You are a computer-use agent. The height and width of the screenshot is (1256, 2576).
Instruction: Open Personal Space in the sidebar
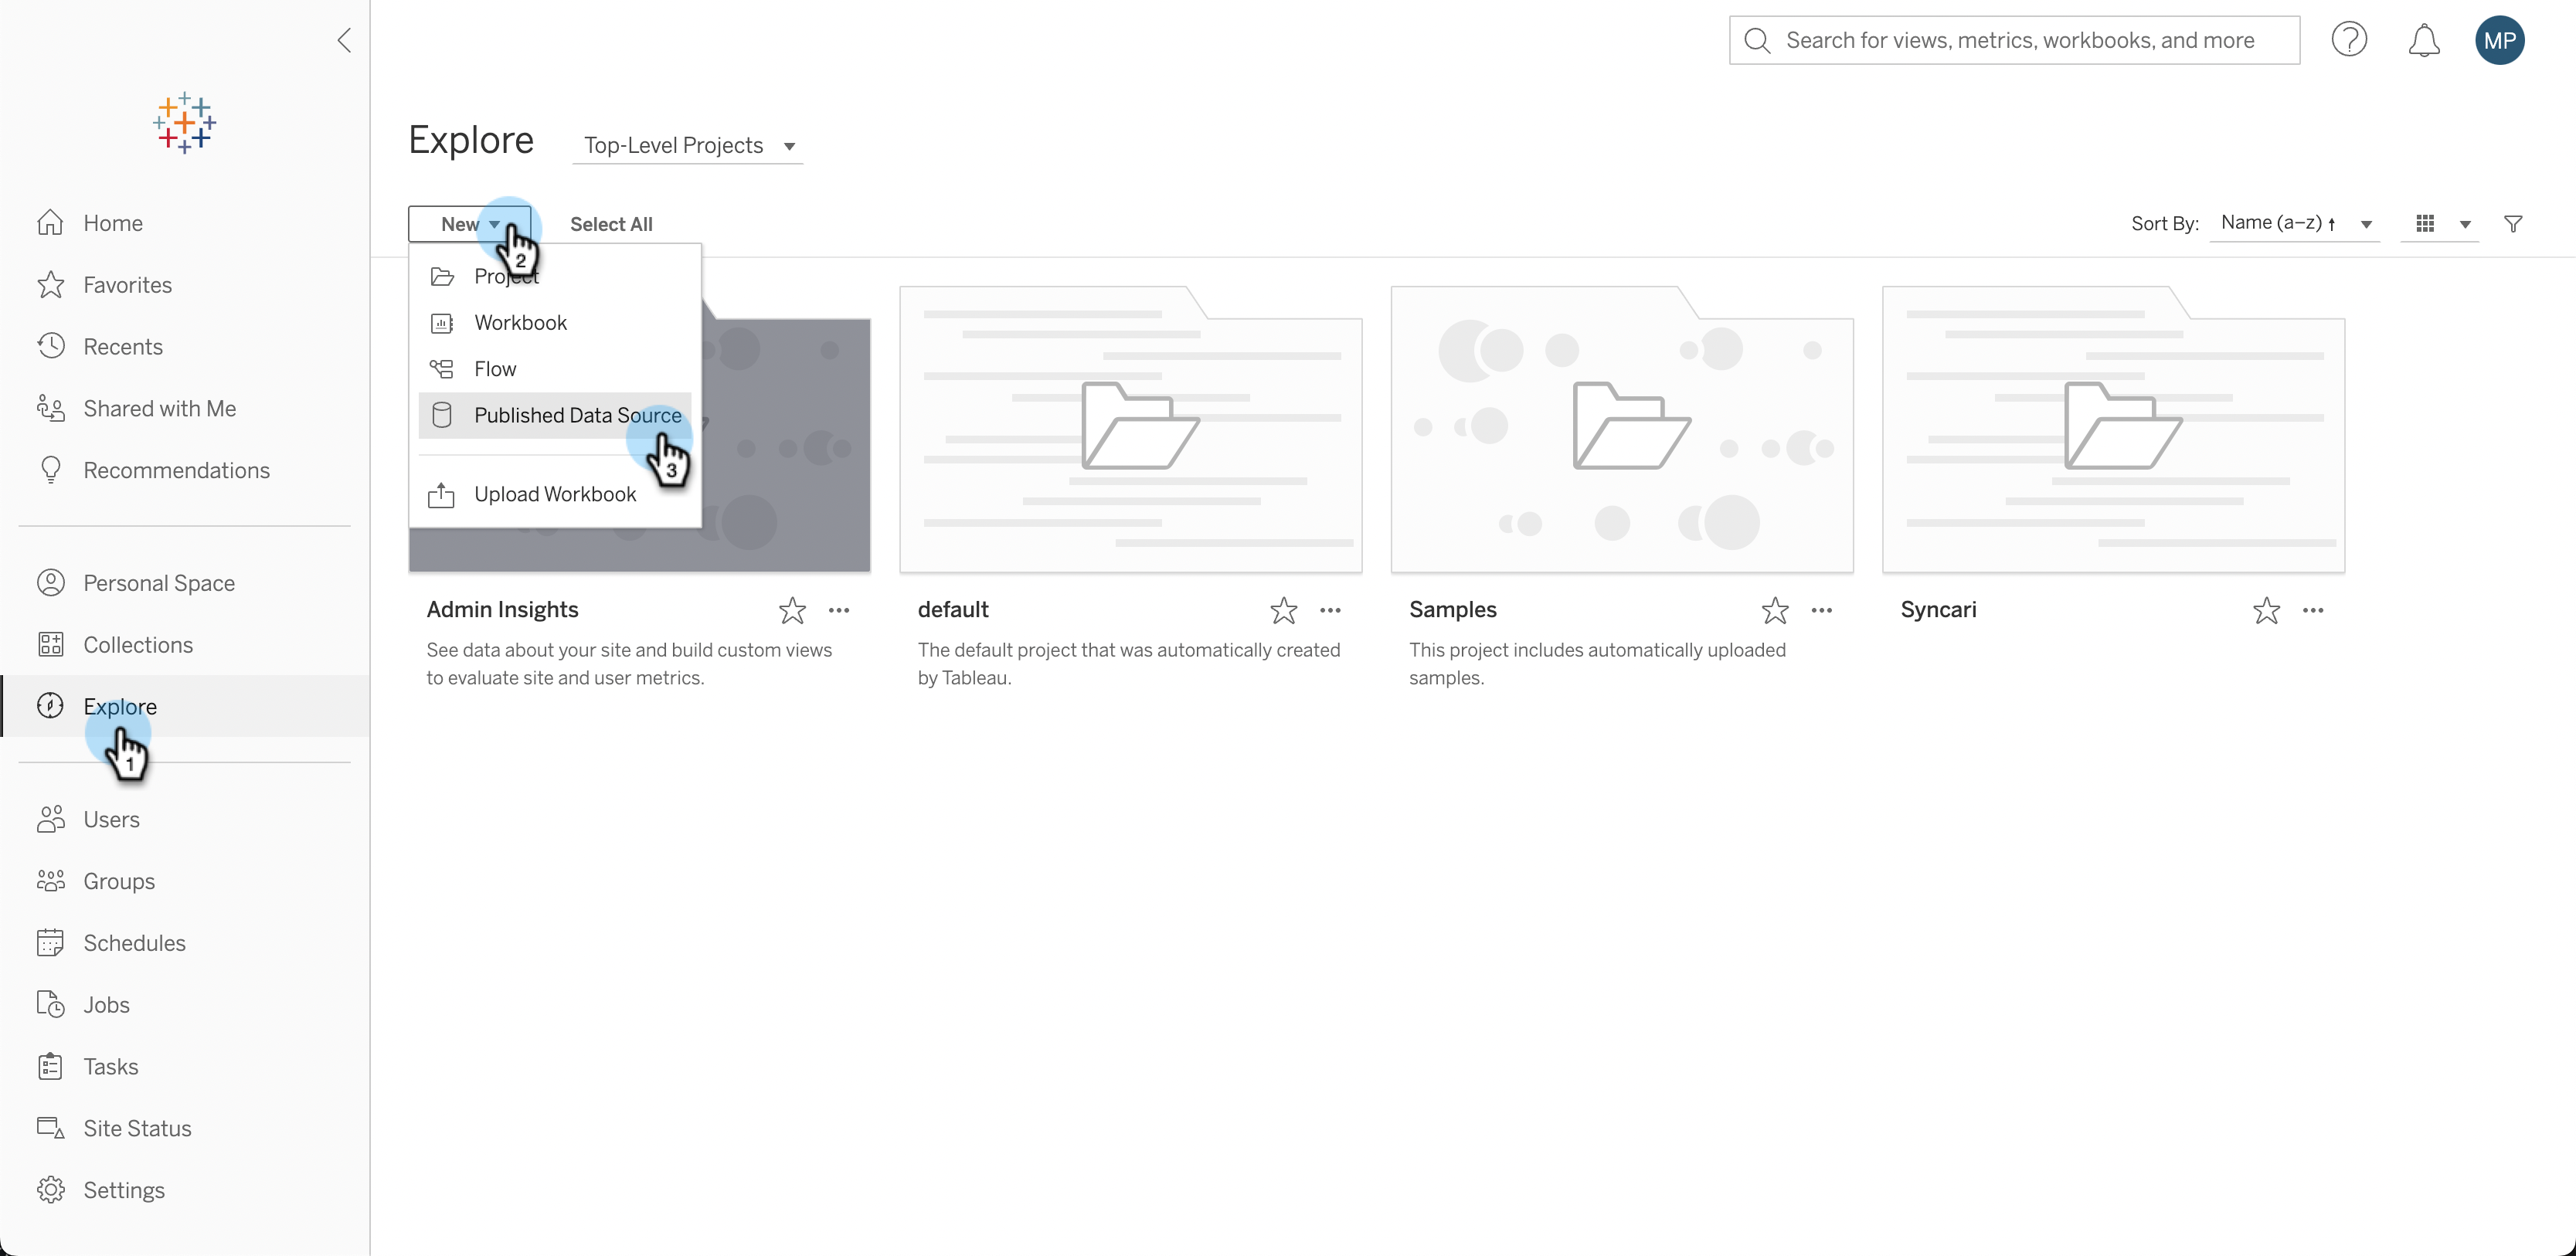[185, 583]
